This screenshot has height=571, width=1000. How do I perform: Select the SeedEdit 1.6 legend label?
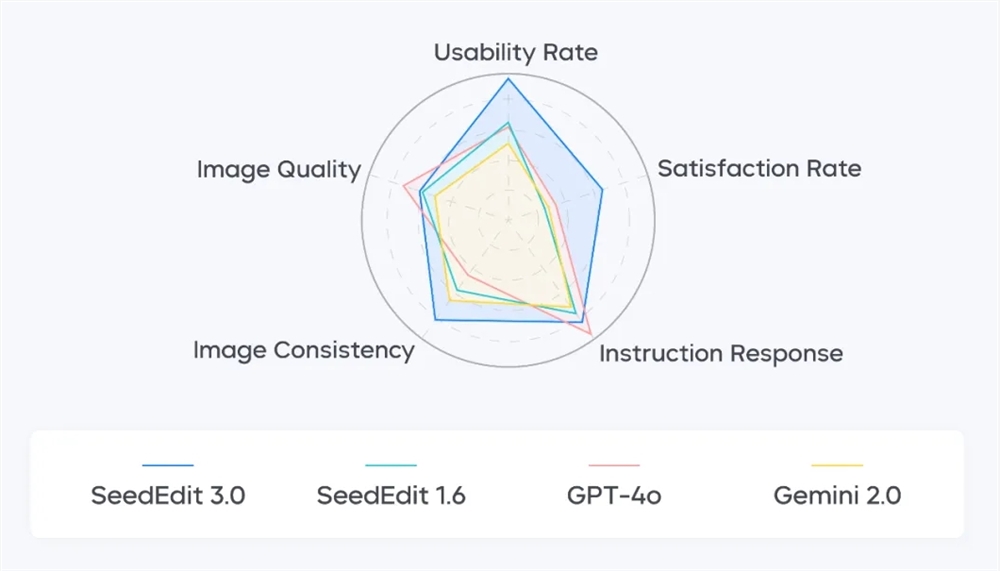pos(391,496)
